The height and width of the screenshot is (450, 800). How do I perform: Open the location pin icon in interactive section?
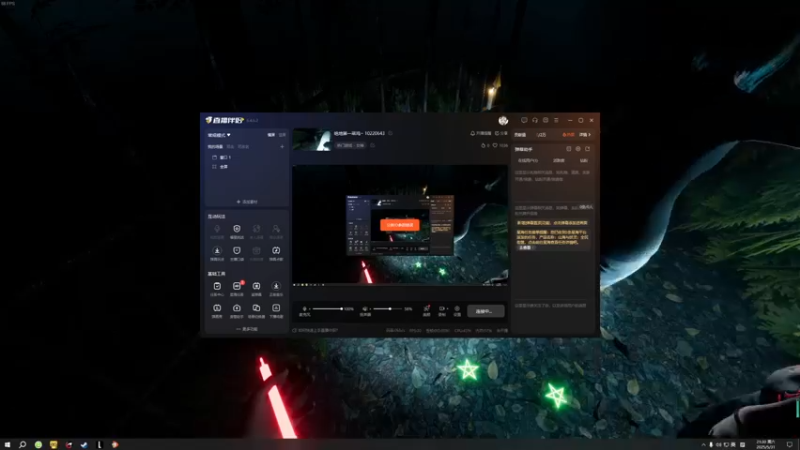click(x=217, y=231)
